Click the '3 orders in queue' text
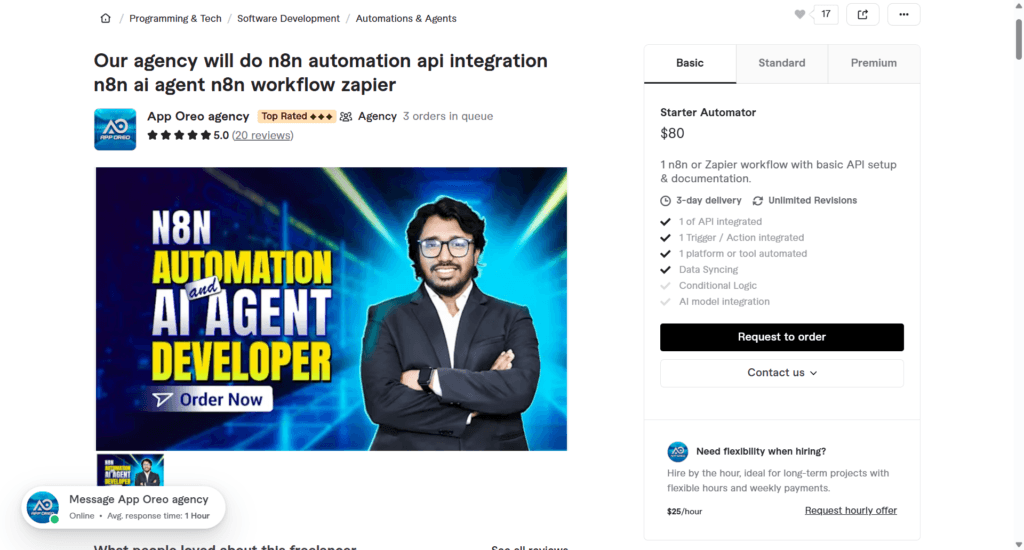 (x=448, y=116)
